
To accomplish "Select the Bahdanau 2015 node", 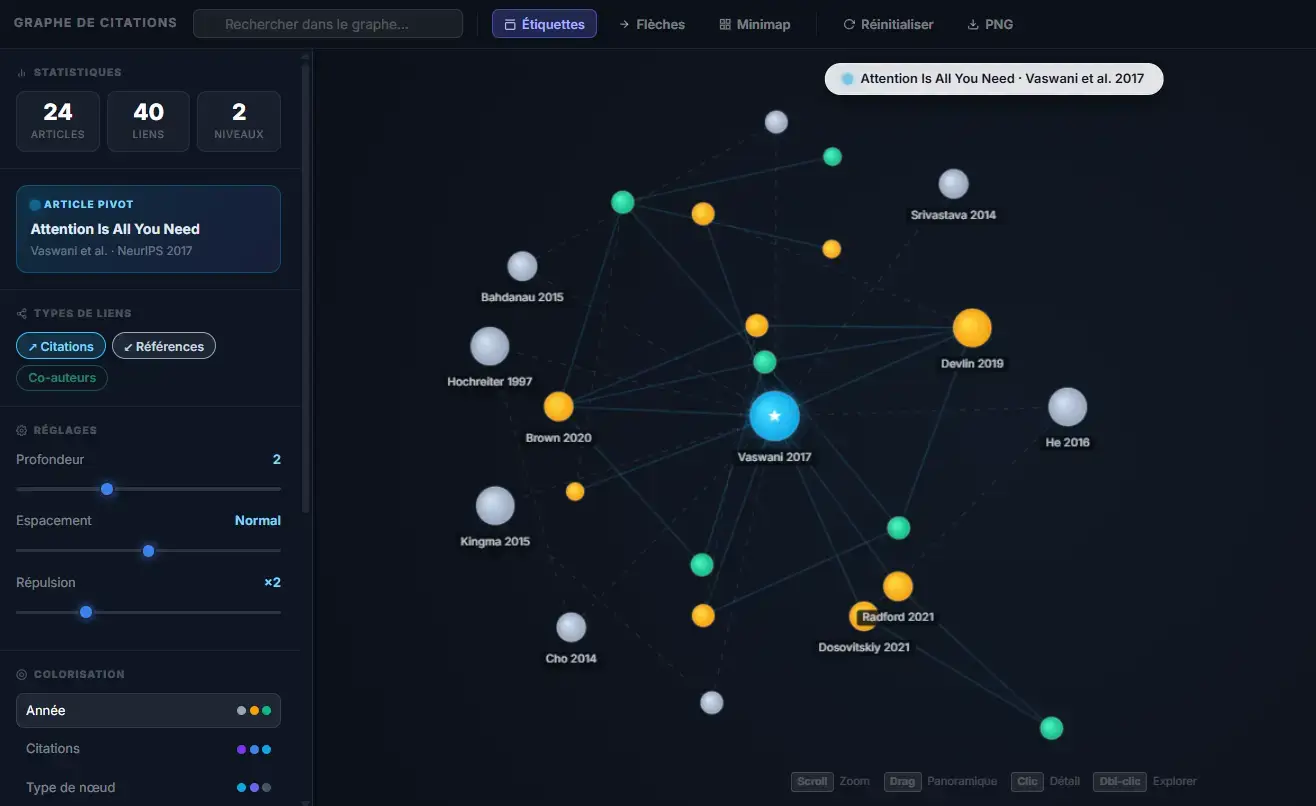I will [522, 266].
